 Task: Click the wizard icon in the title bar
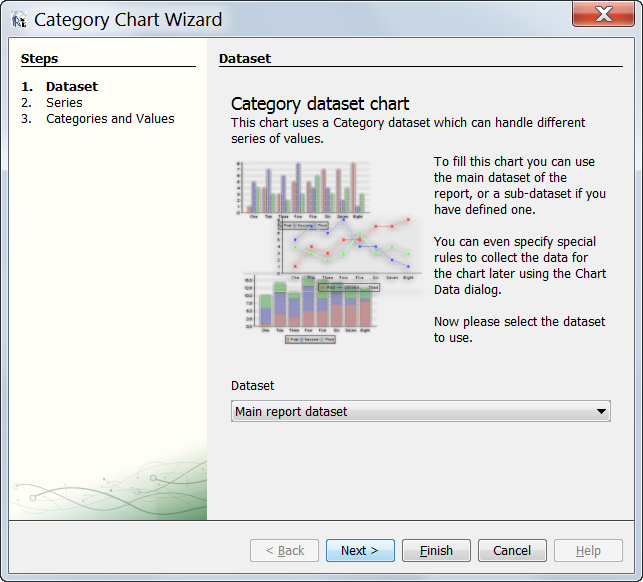(x=19, y=19)
